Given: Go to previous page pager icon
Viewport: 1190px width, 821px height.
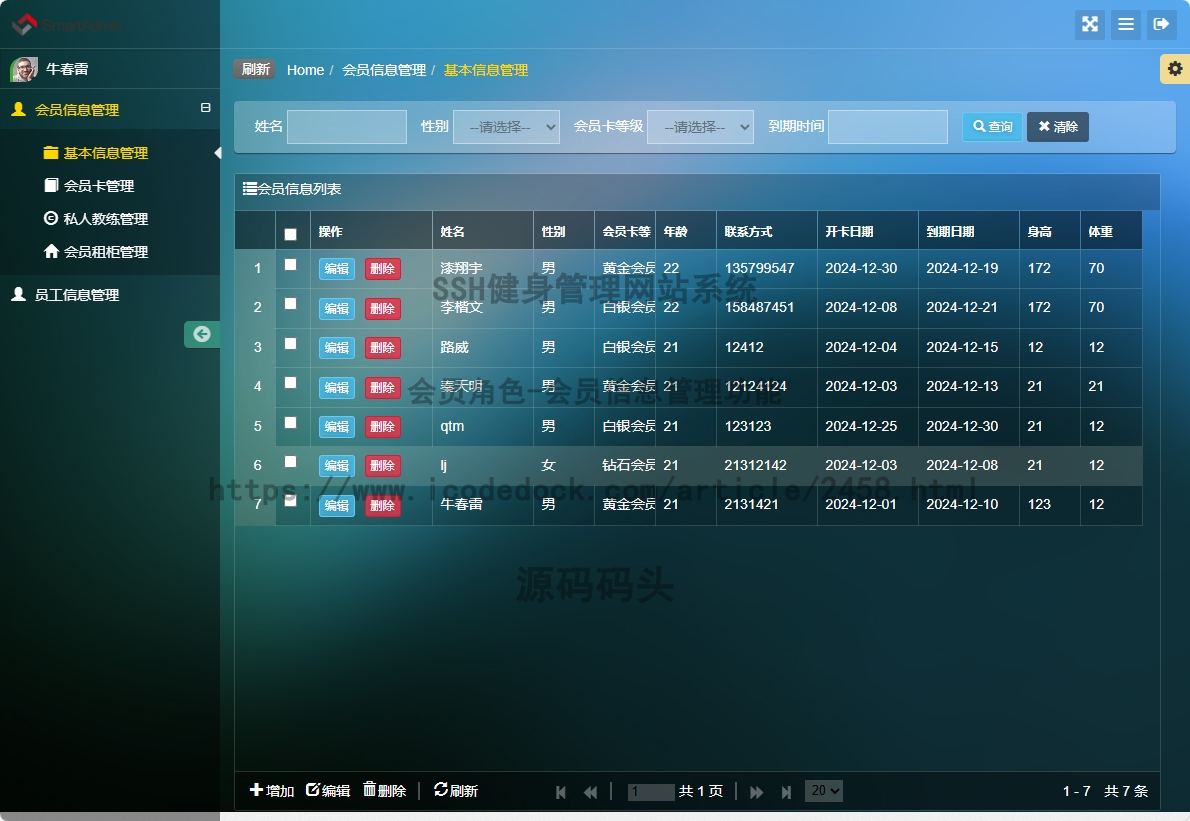Looking at the screenshot, I should click(x=590, y=792).
